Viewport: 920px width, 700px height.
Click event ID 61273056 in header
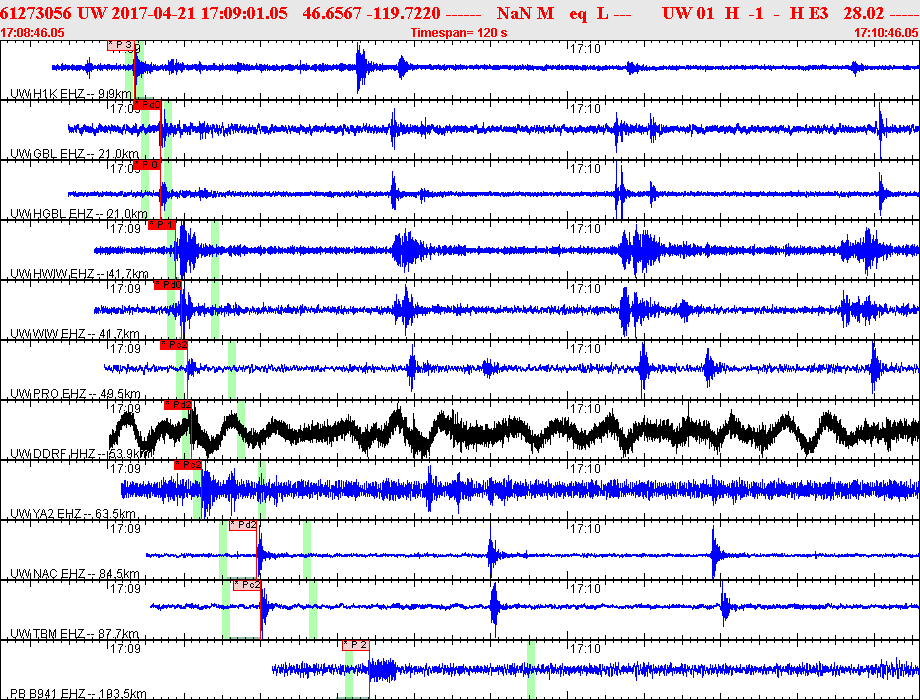point(36,13)
